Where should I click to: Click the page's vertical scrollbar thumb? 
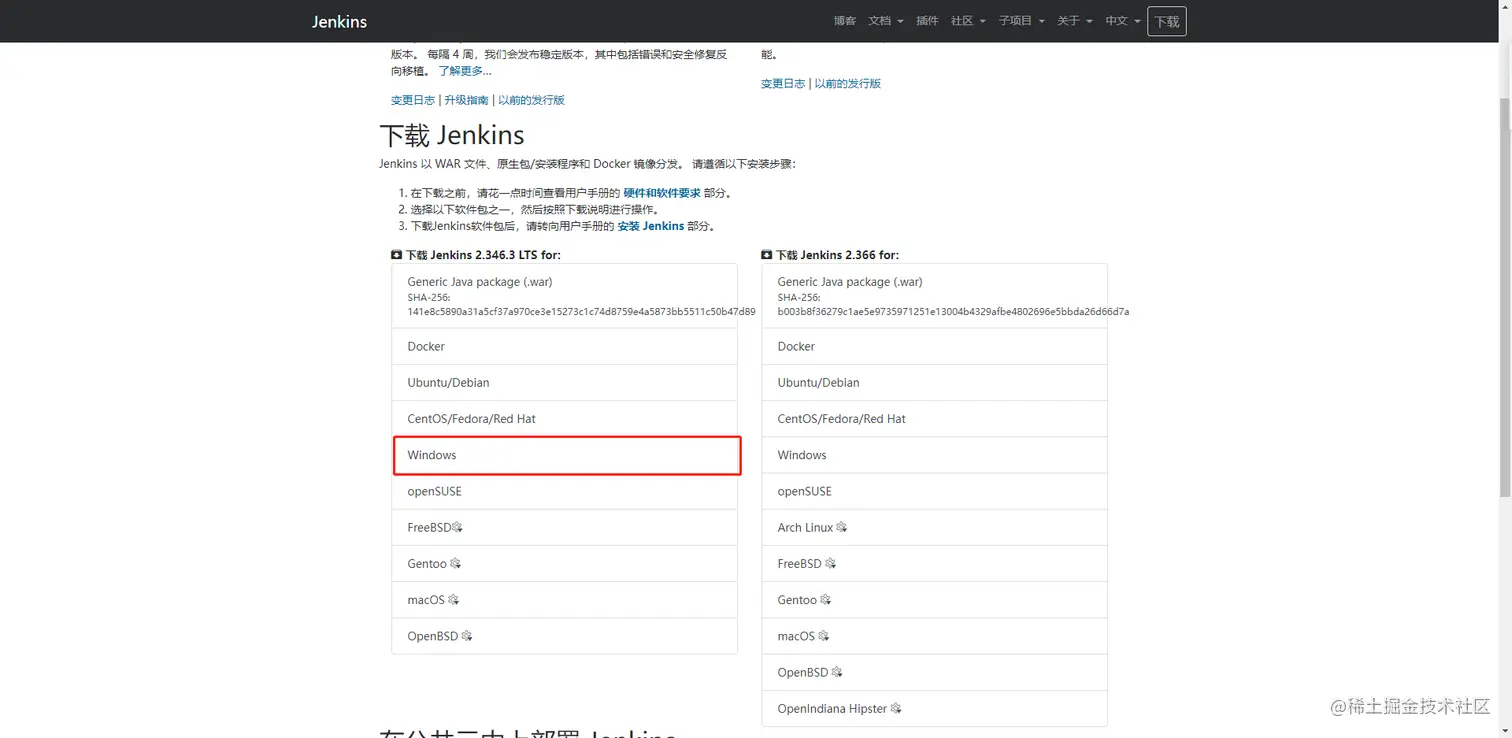coord(1505,298)
